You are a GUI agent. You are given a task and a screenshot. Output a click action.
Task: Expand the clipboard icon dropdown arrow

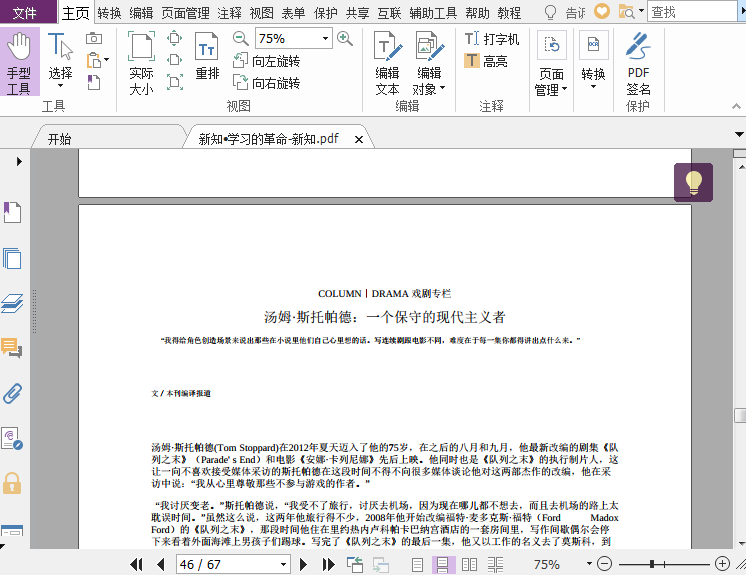point(107,60)
